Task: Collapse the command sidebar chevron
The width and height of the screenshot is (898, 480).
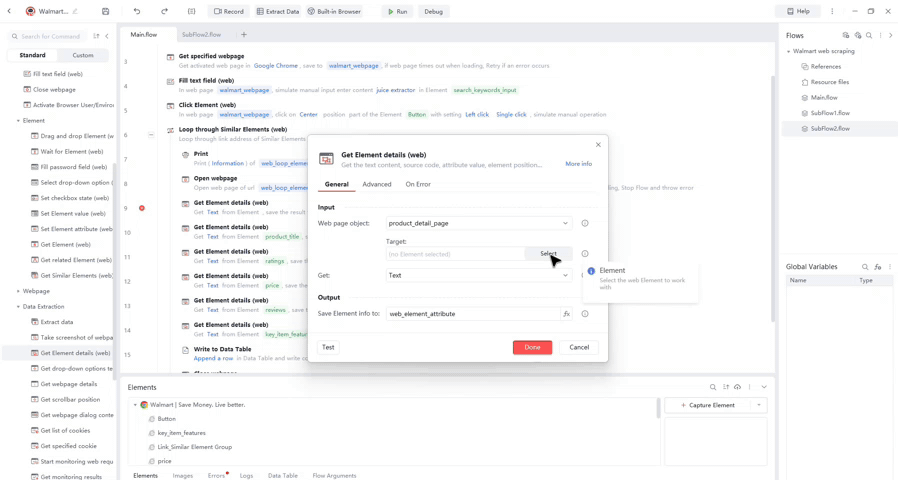Action: pos(107,36)
